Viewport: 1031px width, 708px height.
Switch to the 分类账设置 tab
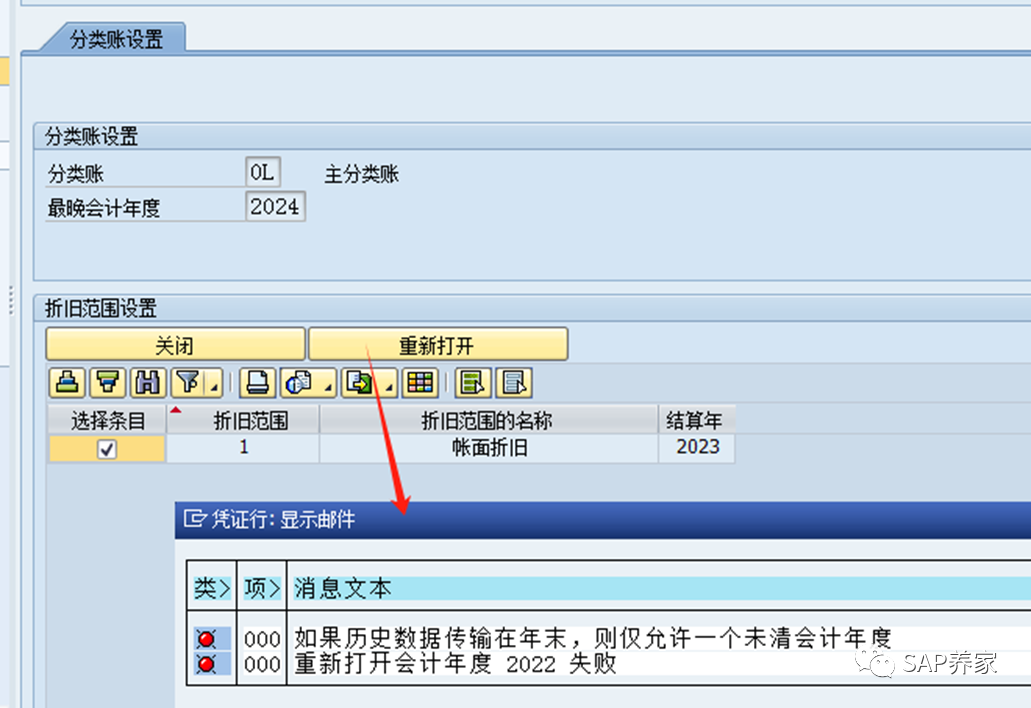tap(116, 39)
